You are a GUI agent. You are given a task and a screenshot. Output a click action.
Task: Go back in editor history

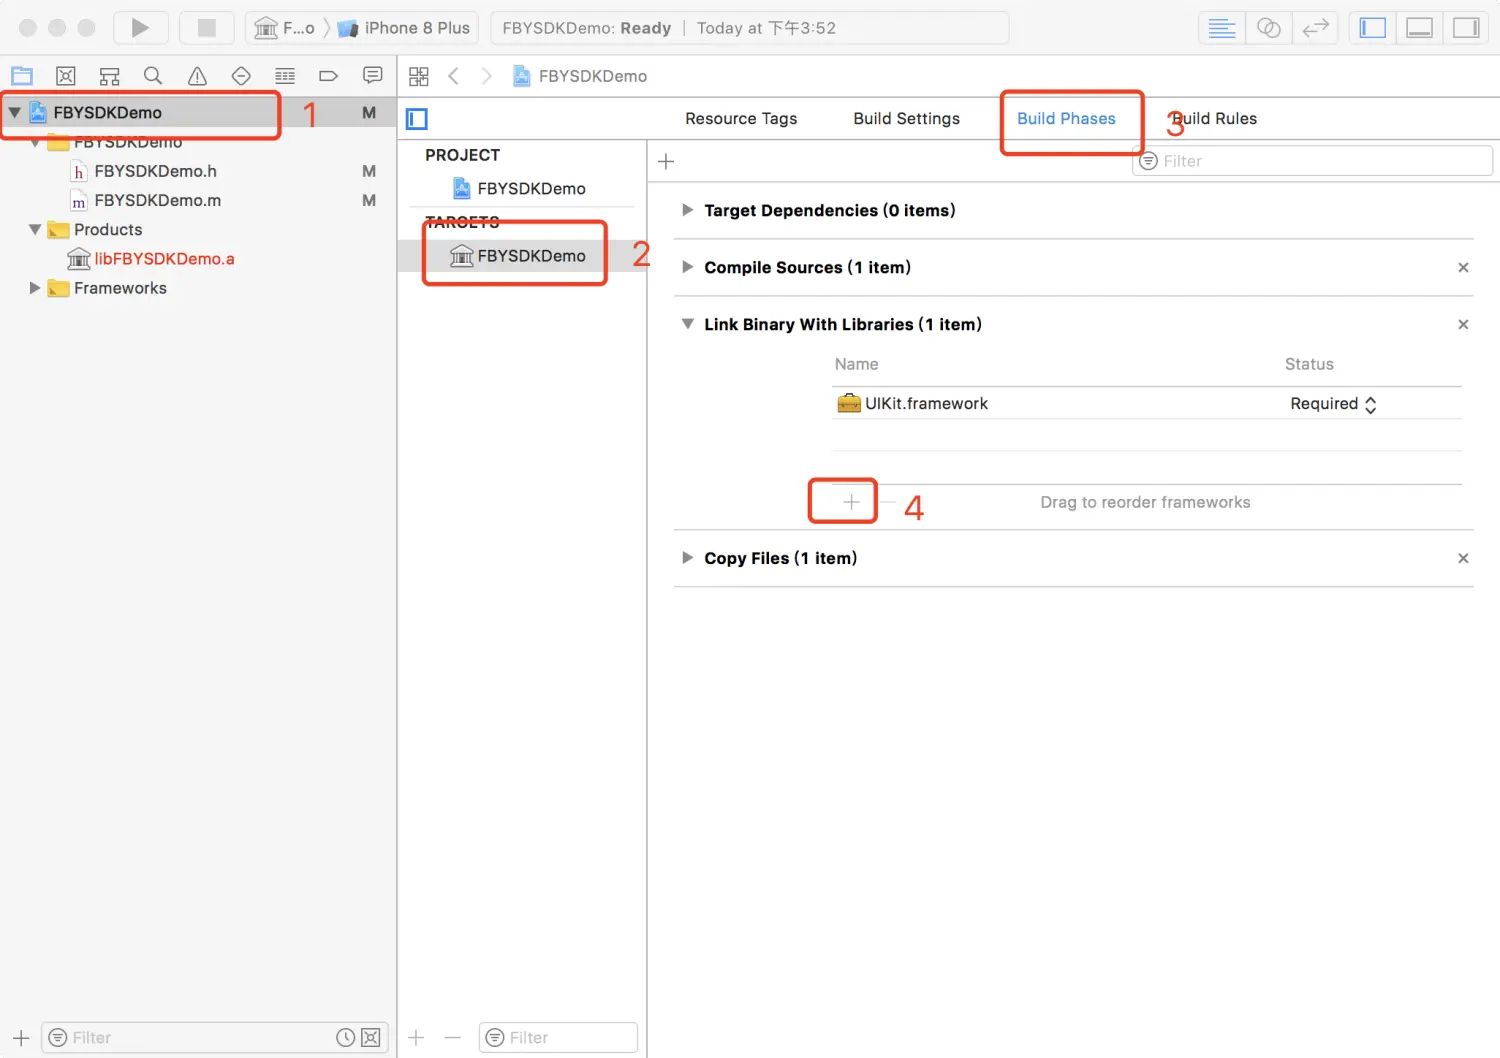[453, 76]
